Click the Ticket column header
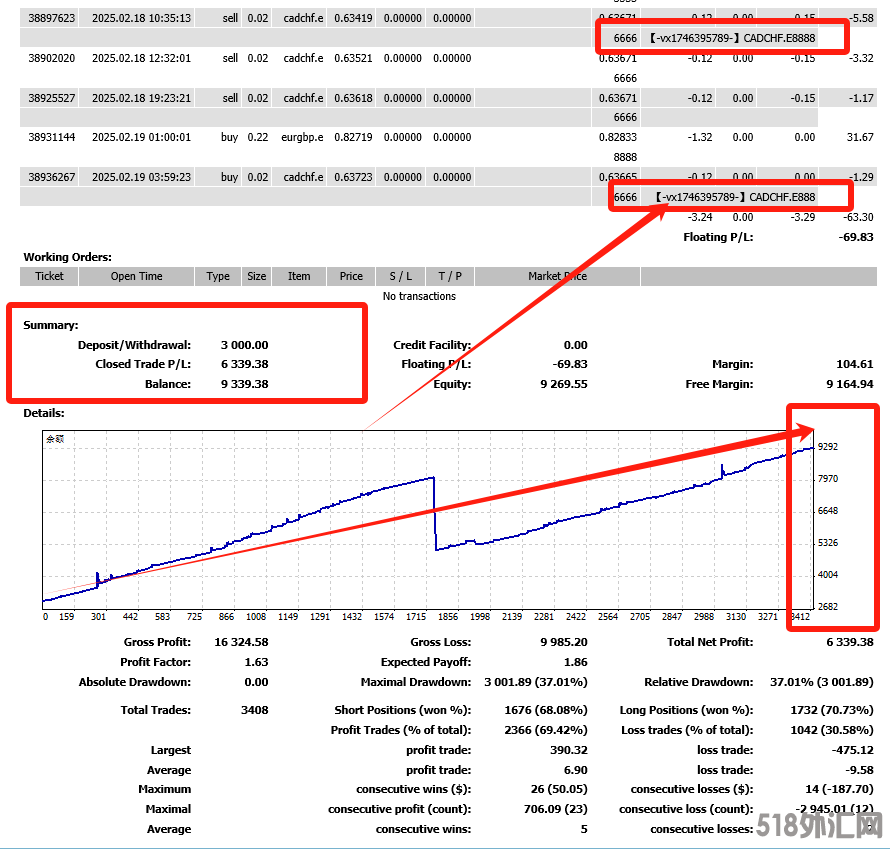 click(49, 276)
